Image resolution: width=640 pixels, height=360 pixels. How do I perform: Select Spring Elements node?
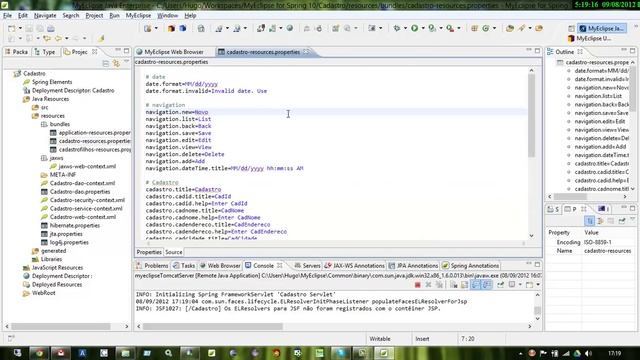[52, 82]
